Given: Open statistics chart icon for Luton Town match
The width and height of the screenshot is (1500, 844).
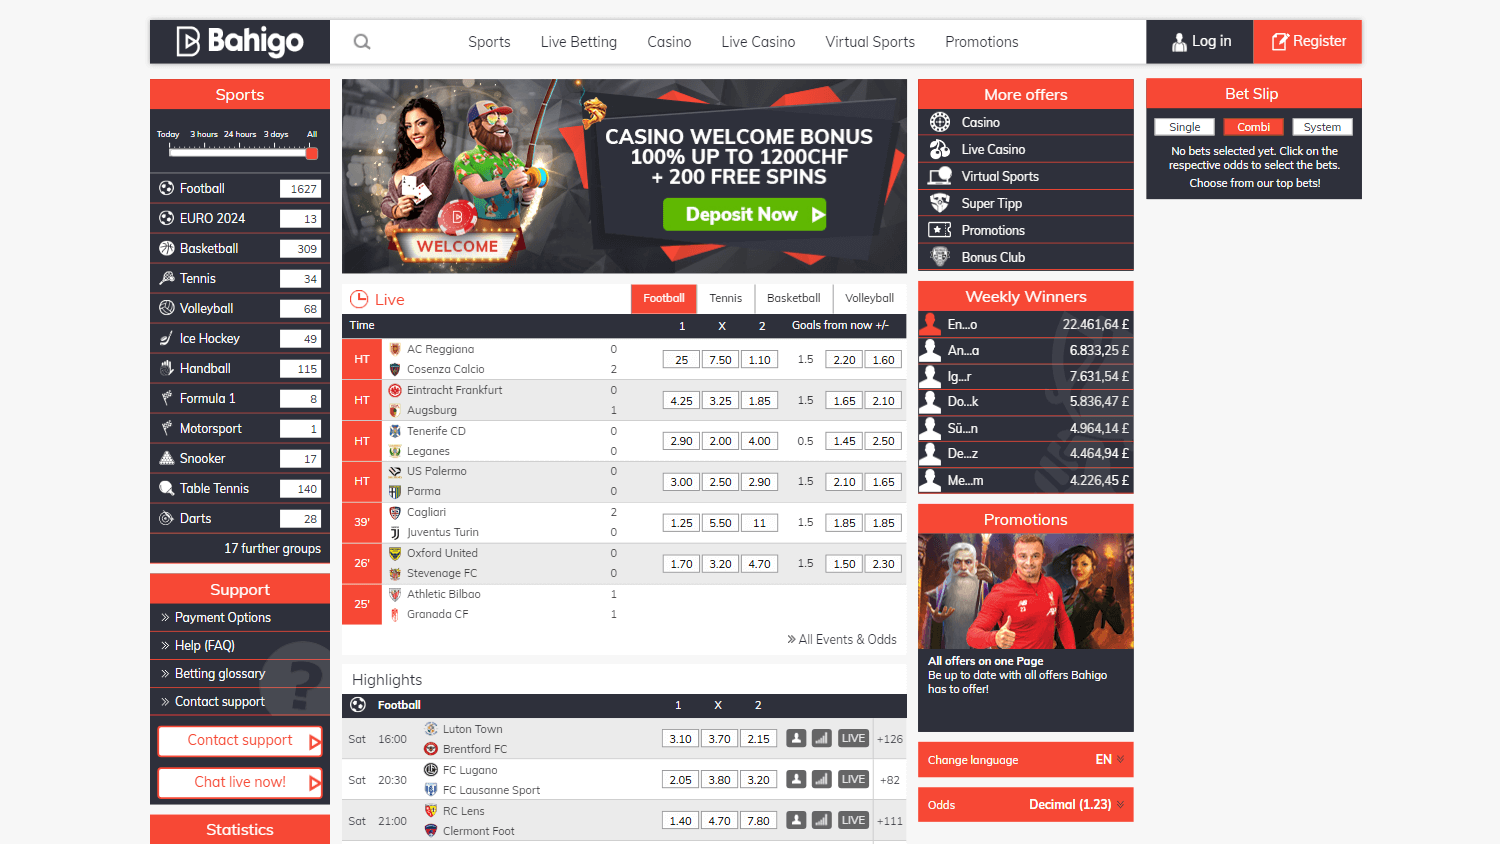Looking at the screenshot, I should 821,738.
